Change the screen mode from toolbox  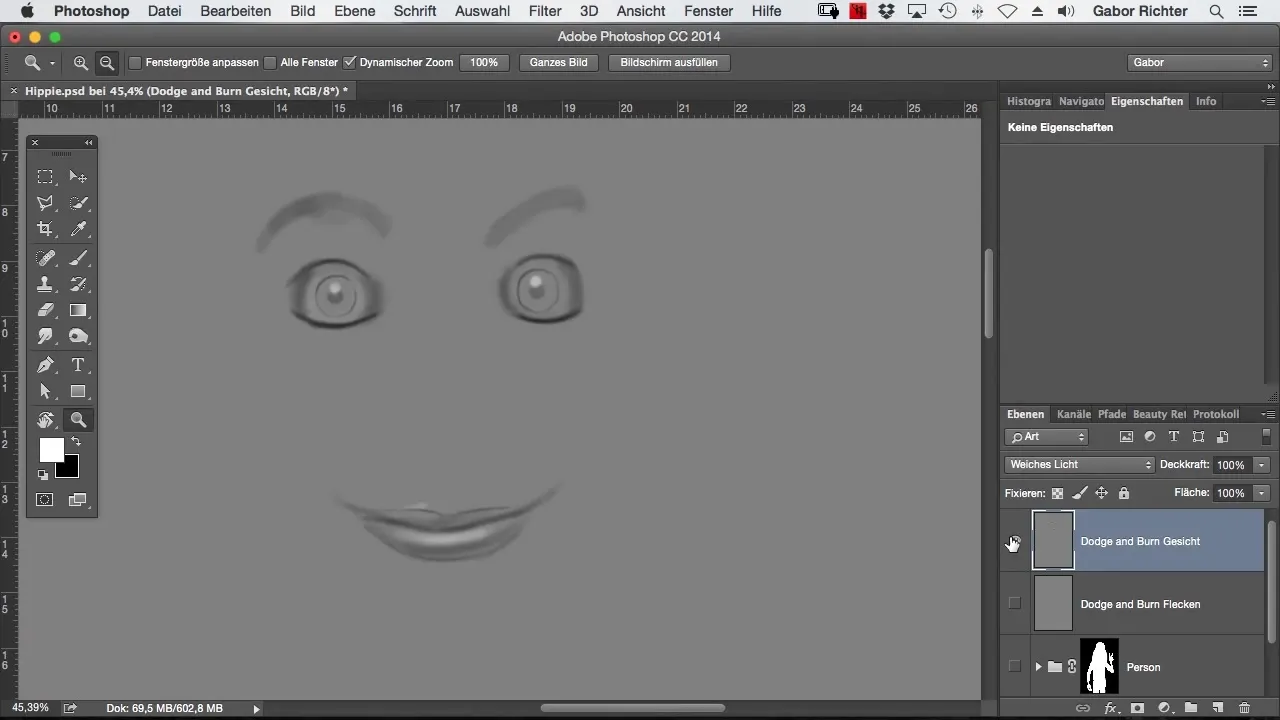[78, 499]
